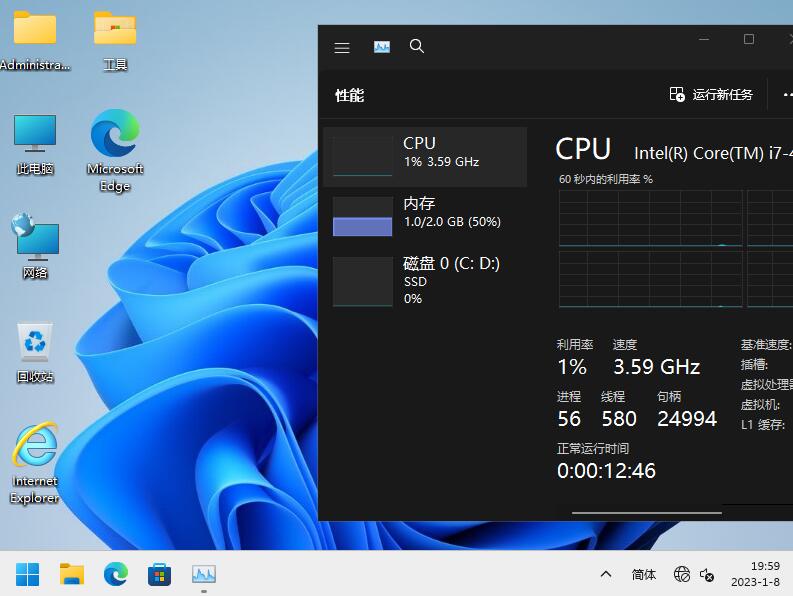Maximize the Task Manager window
This screenshot has width=793, height=596.
point(748,39)
